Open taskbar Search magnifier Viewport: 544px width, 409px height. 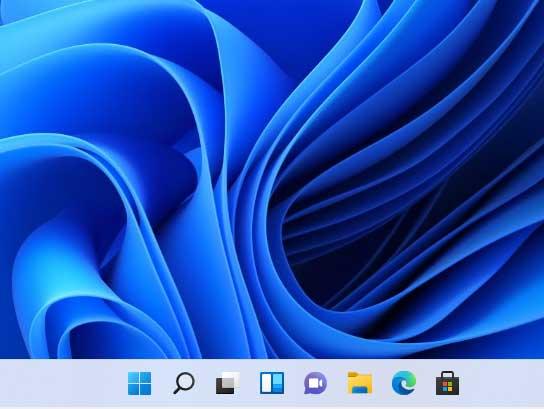click(184, 383)
